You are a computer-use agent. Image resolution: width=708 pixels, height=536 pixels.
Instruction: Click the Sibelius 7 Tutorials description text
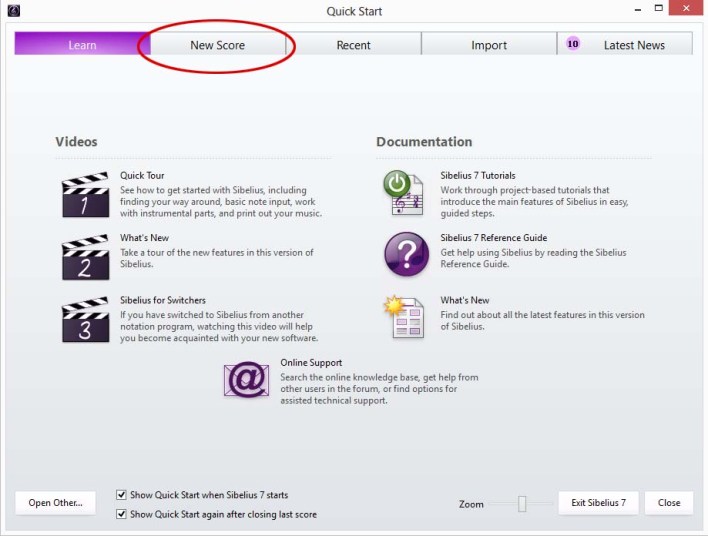[x=535, y=202]
